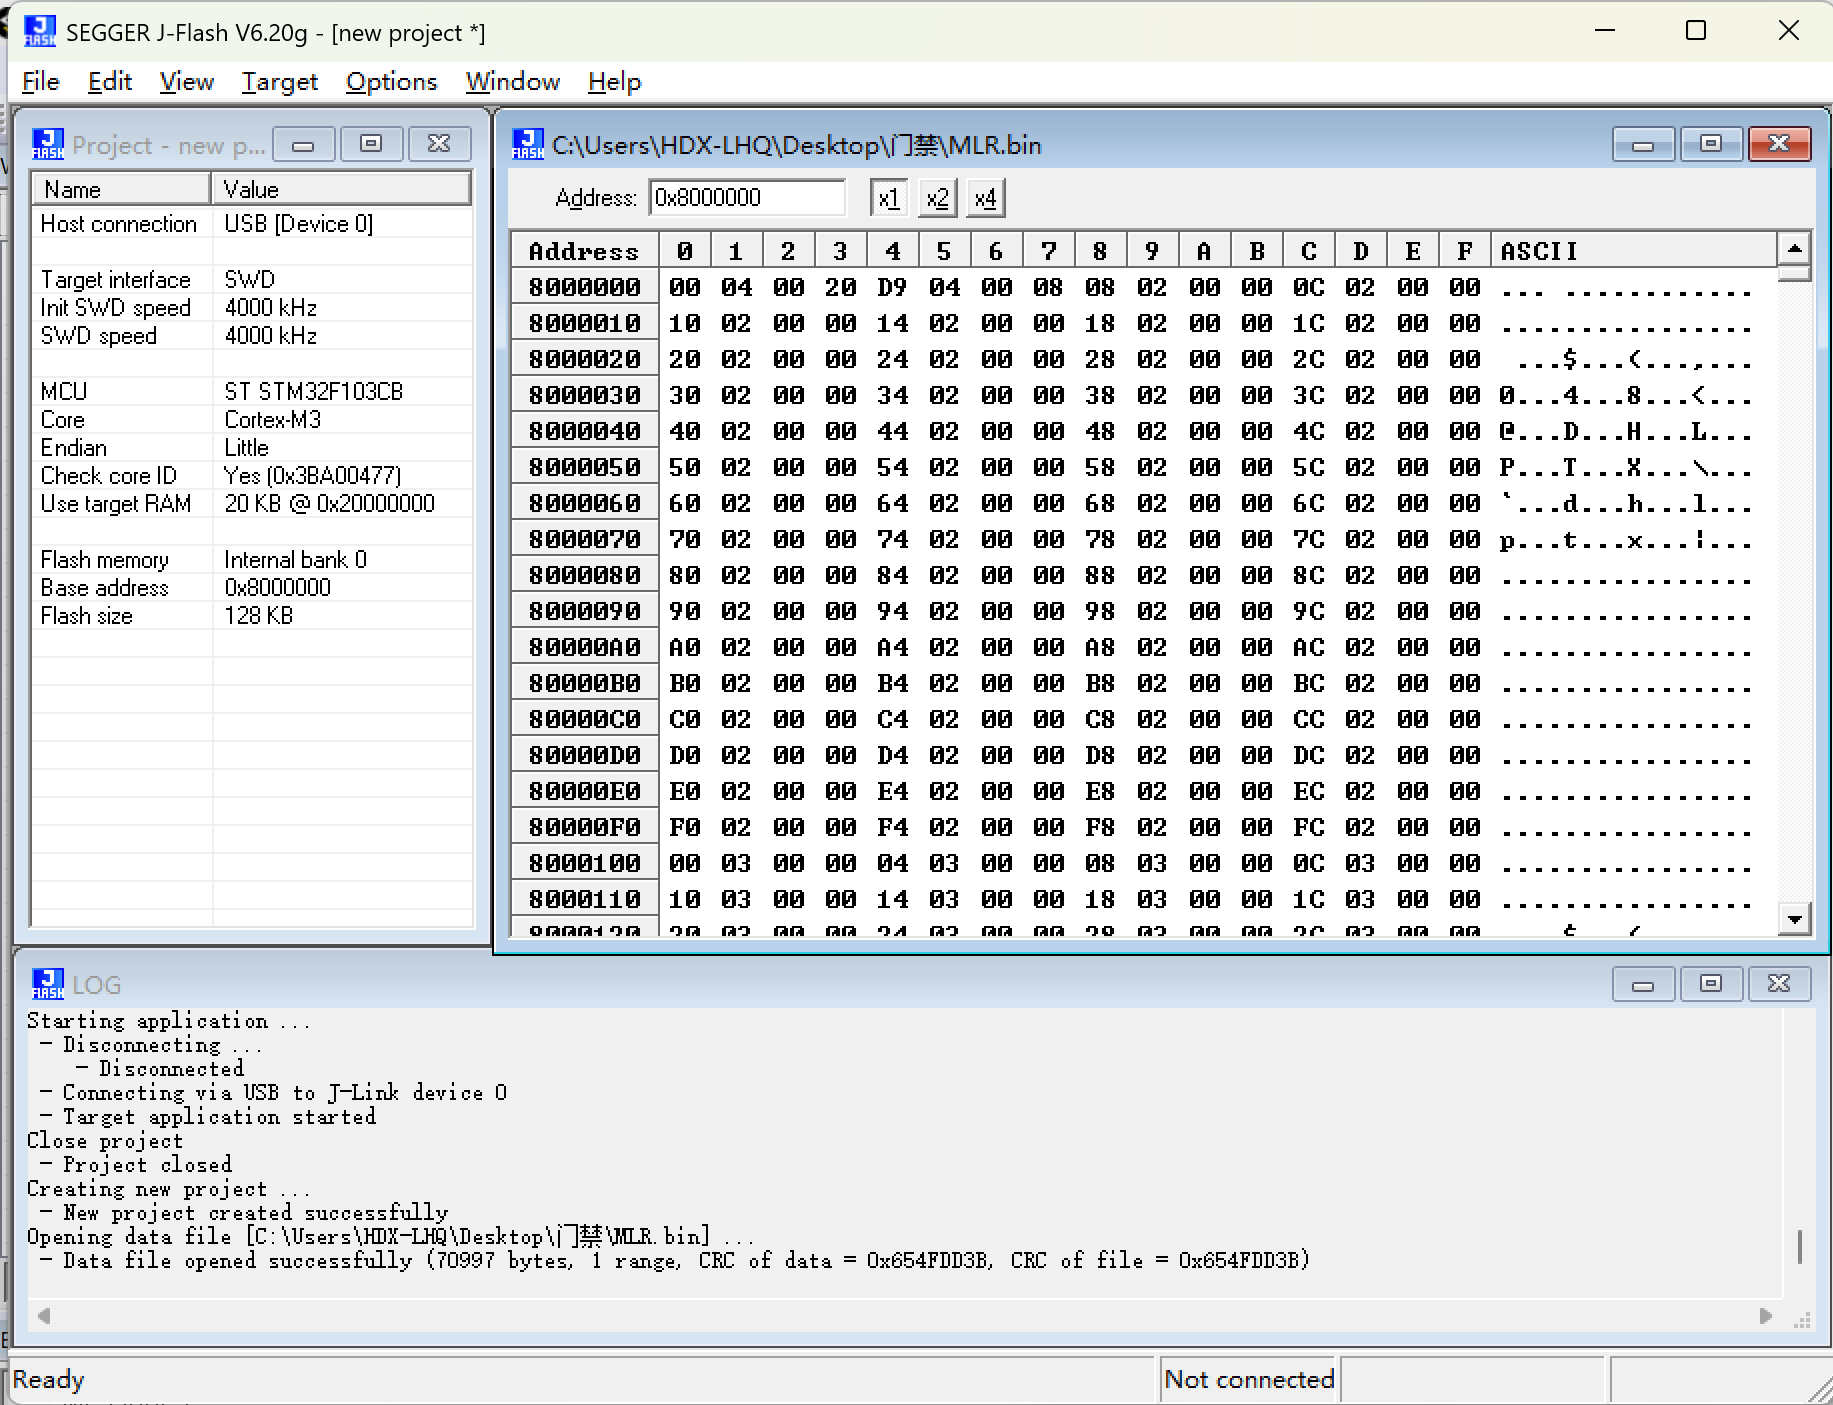Click the Name column header in Project
The height and width of the screenshot is (1405, 1833).
pyautogui.click(x=121, y=189)
